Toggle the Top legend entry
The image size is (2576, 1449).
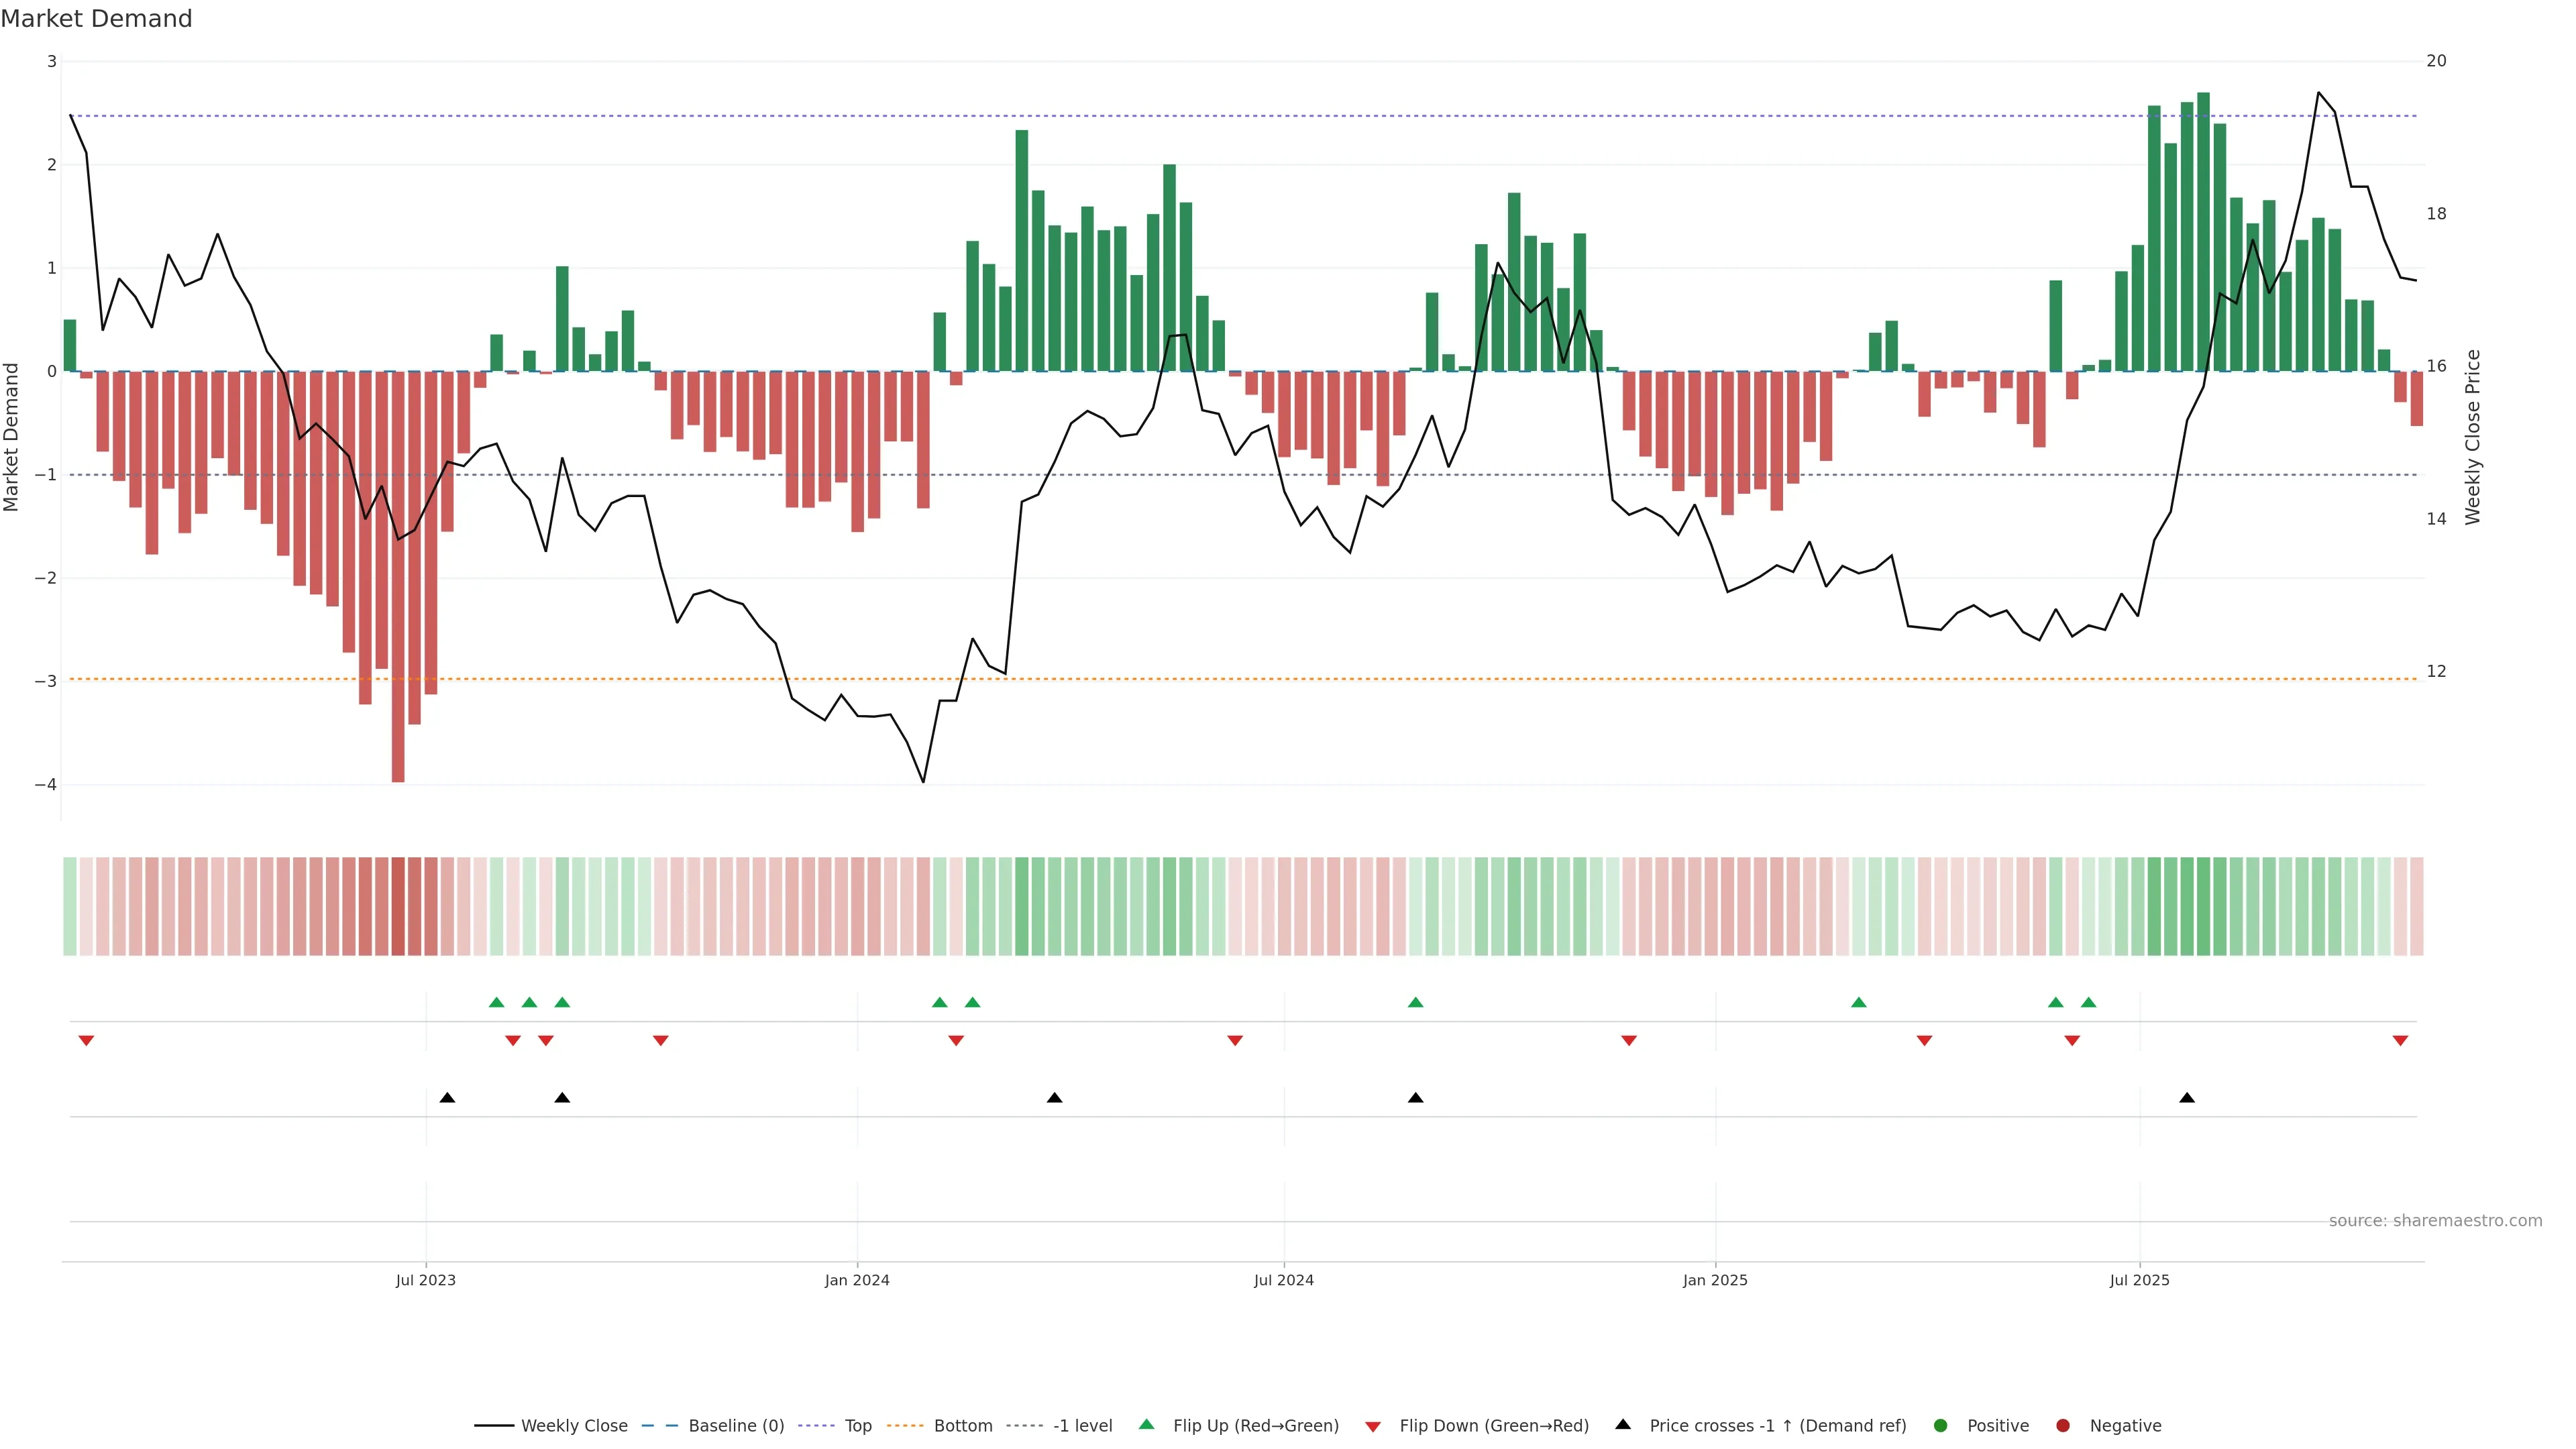(x=857, y=1426)
